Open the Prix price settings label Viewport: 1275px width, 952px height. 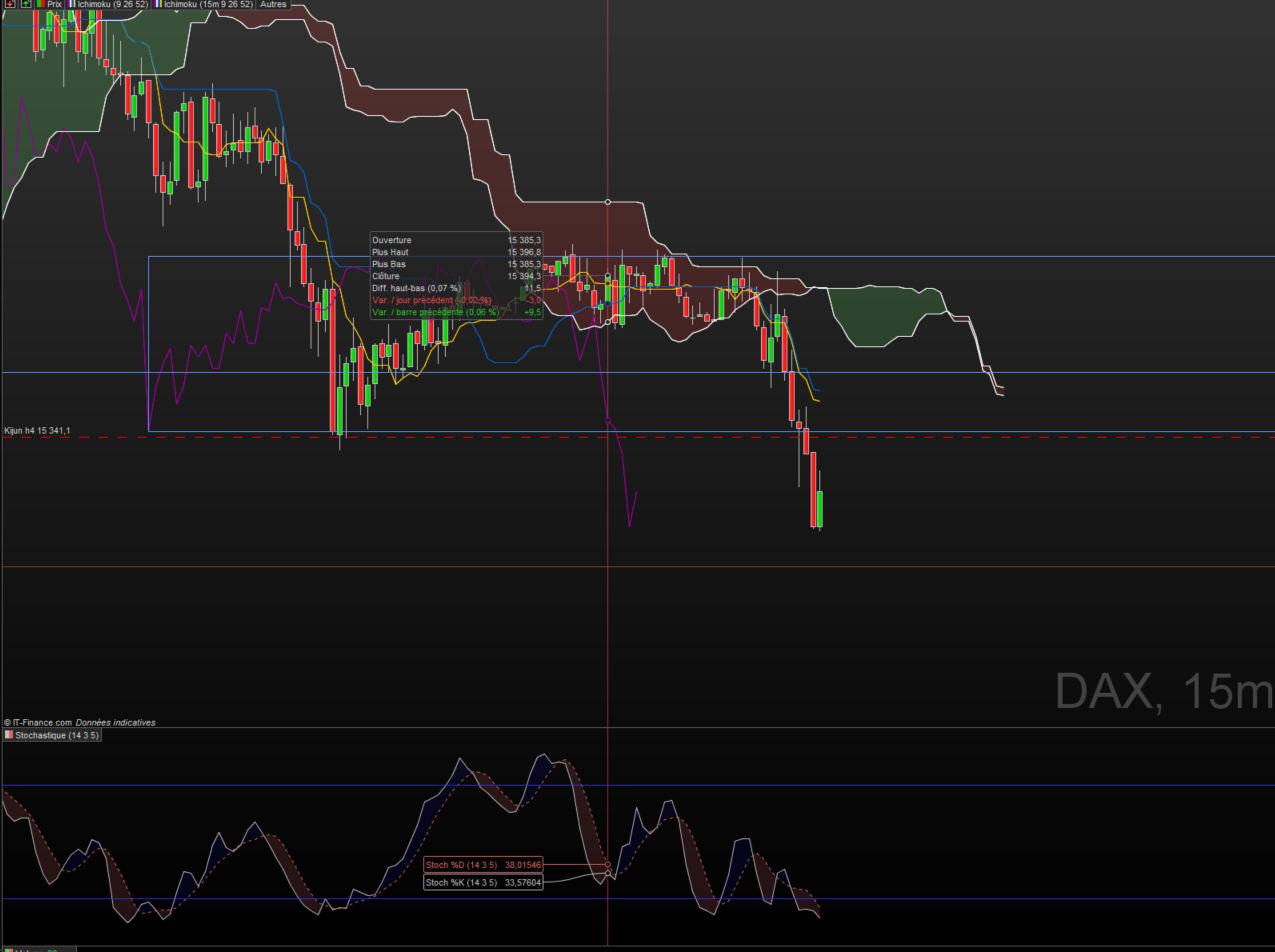[49, 4]
